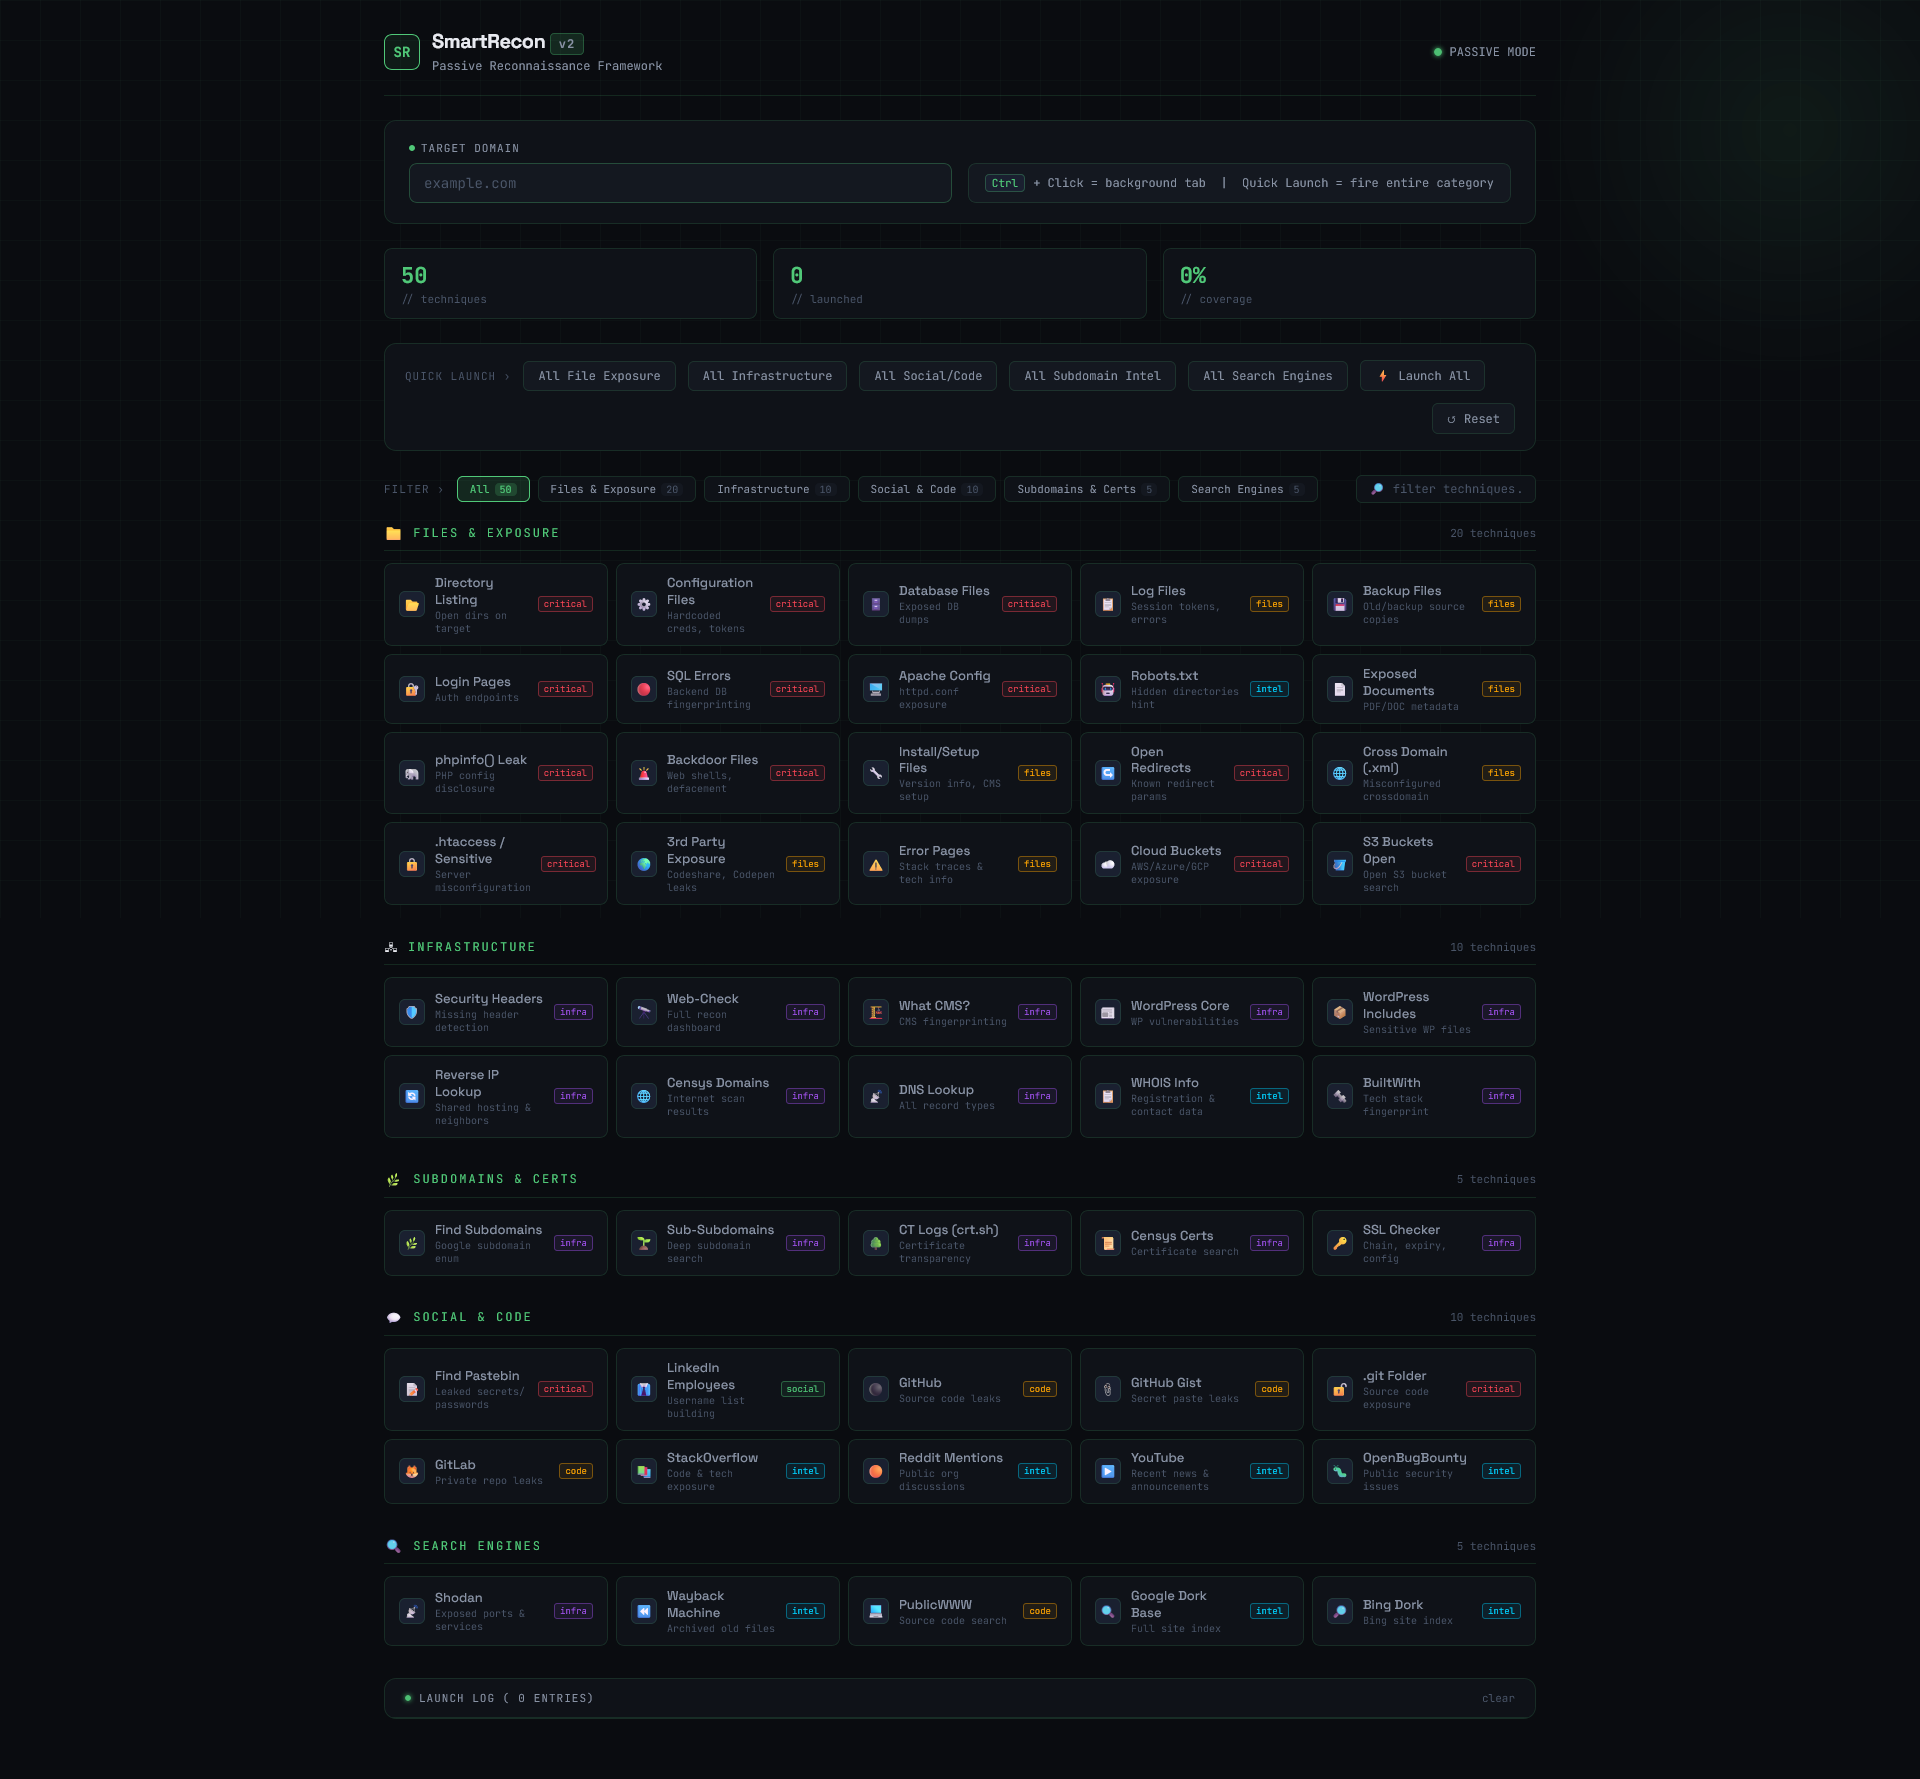Click the 0% coverage stat card

[x=1349, y=283]
